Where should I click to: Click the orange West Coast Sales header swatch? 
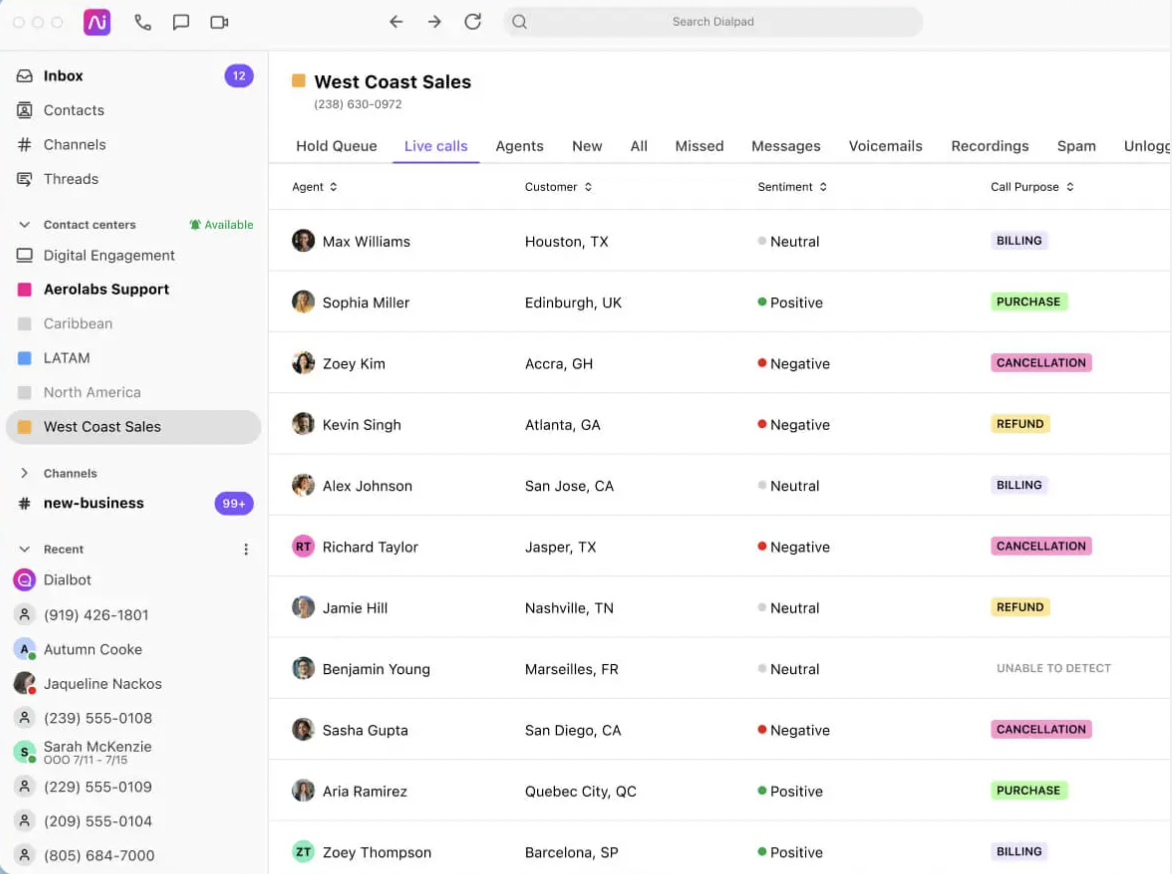click(x=299, y=81)
